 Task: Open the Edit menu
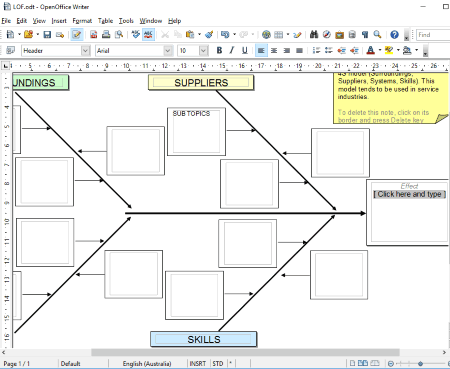(x=22, y=21)
